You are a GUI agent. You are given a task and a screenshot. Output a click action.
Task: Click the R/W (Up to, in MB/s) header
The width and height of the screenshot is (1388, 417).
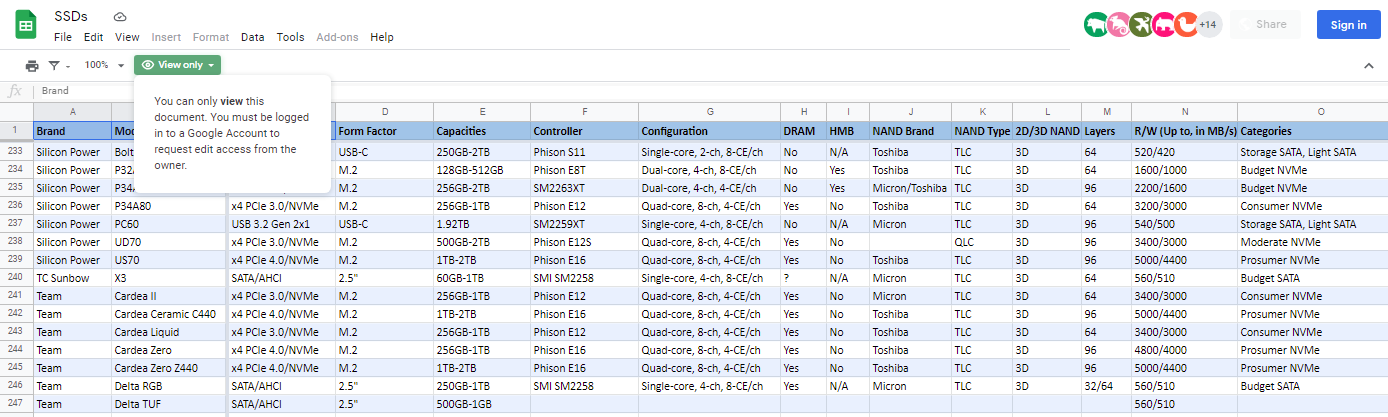coord(1184,131)
